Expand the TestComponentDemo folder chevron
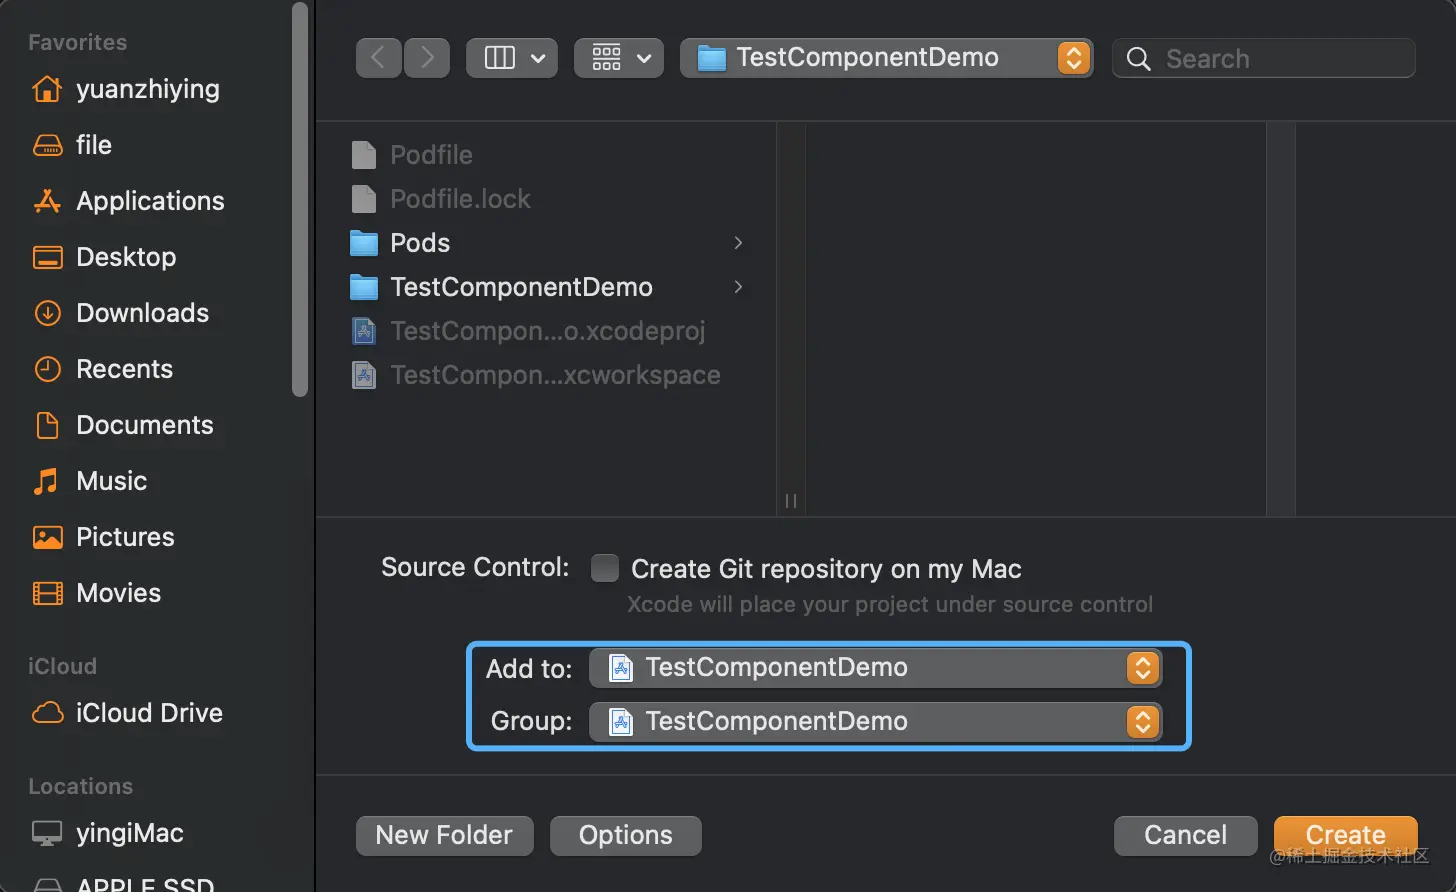Viewport: 1456px width, 892px height. coord(738,287)
